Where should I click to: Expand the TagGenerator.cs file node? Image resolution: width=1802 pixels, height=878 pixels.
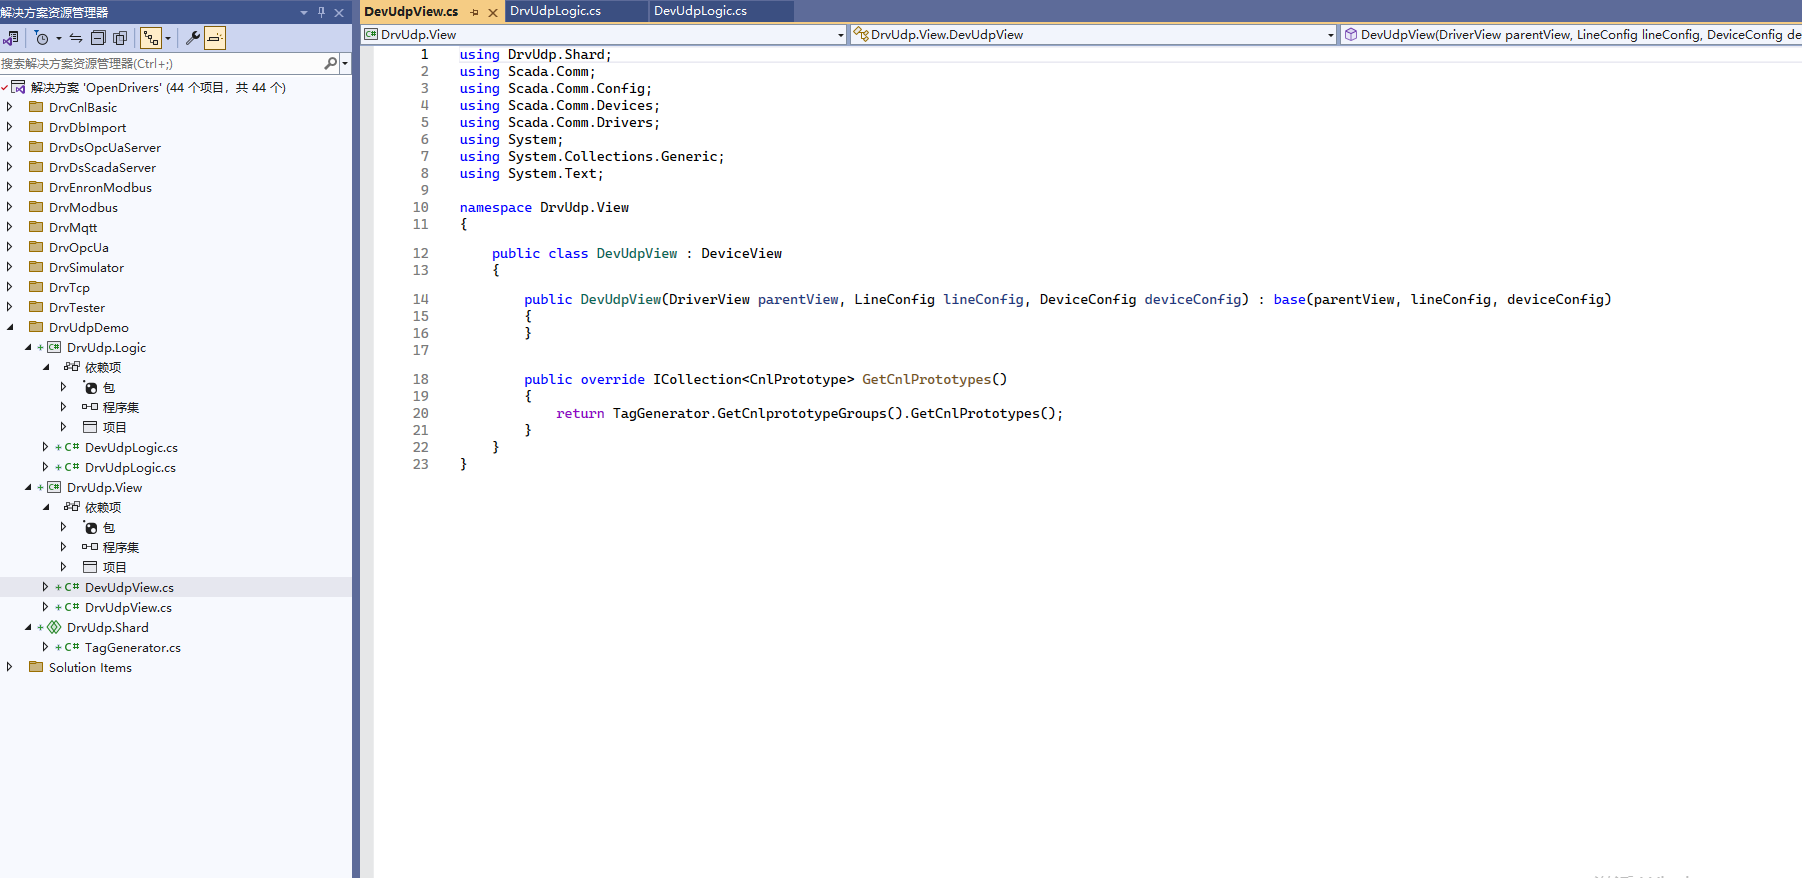(46, 647)
